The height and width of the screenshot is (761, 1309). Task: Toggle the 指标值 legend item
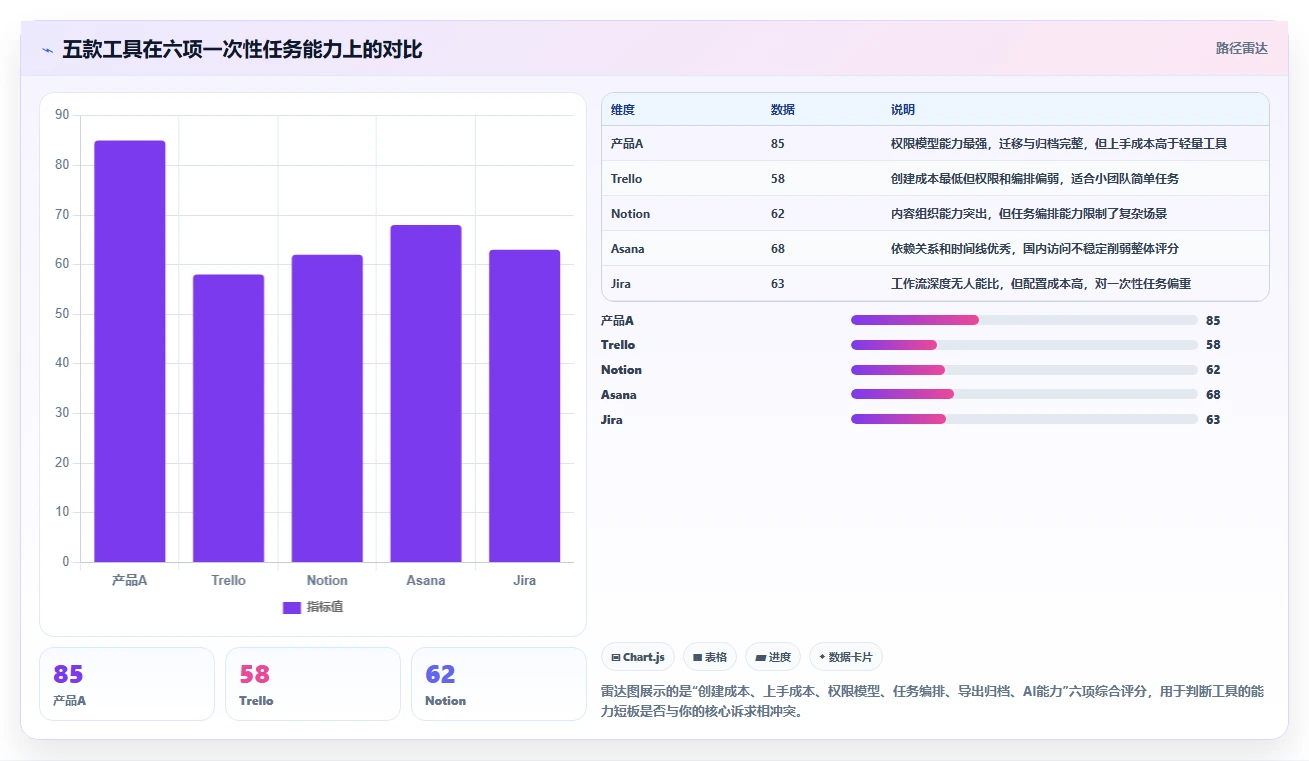click(313, 607)
